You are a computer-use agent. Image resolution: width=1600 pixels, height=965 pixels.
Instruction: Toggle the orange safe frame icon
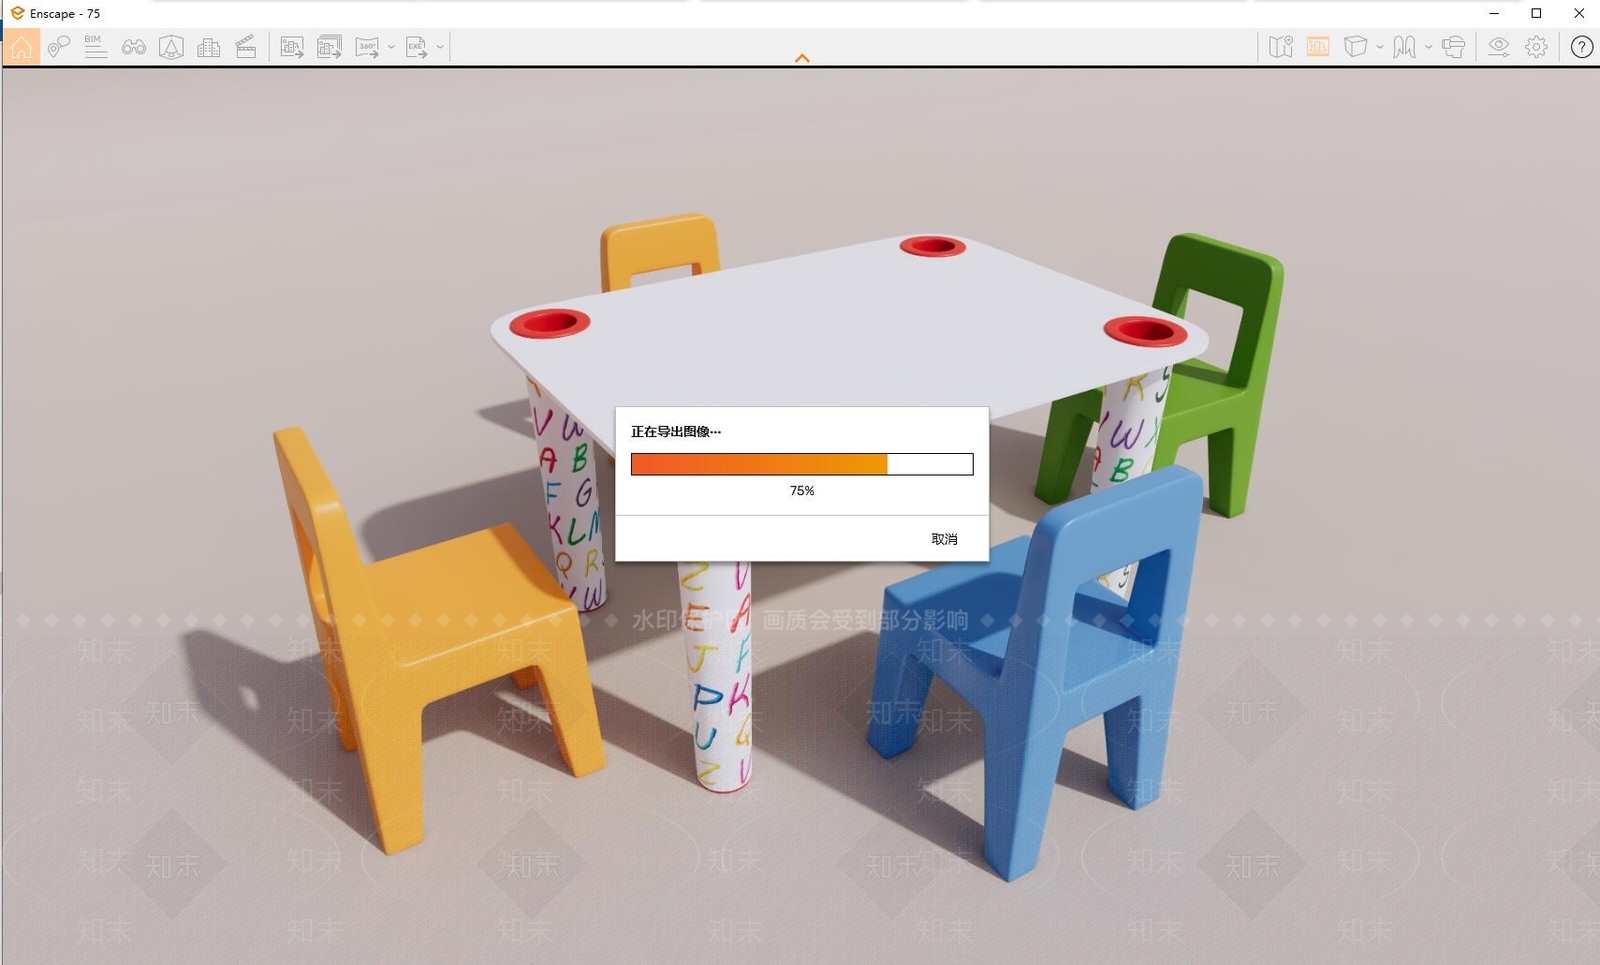point(1318,47)
